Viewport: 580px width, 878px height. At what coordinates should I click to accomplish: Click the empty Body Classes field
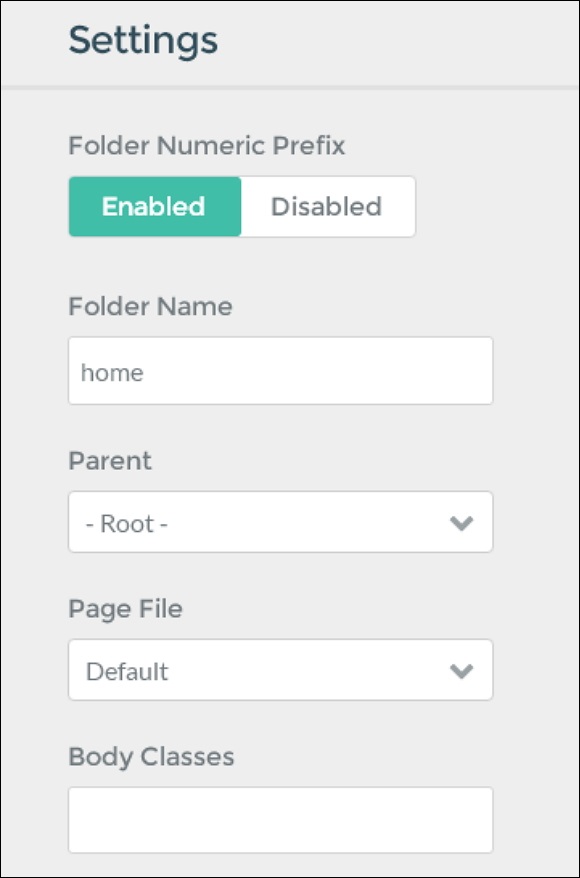point(280,819)
